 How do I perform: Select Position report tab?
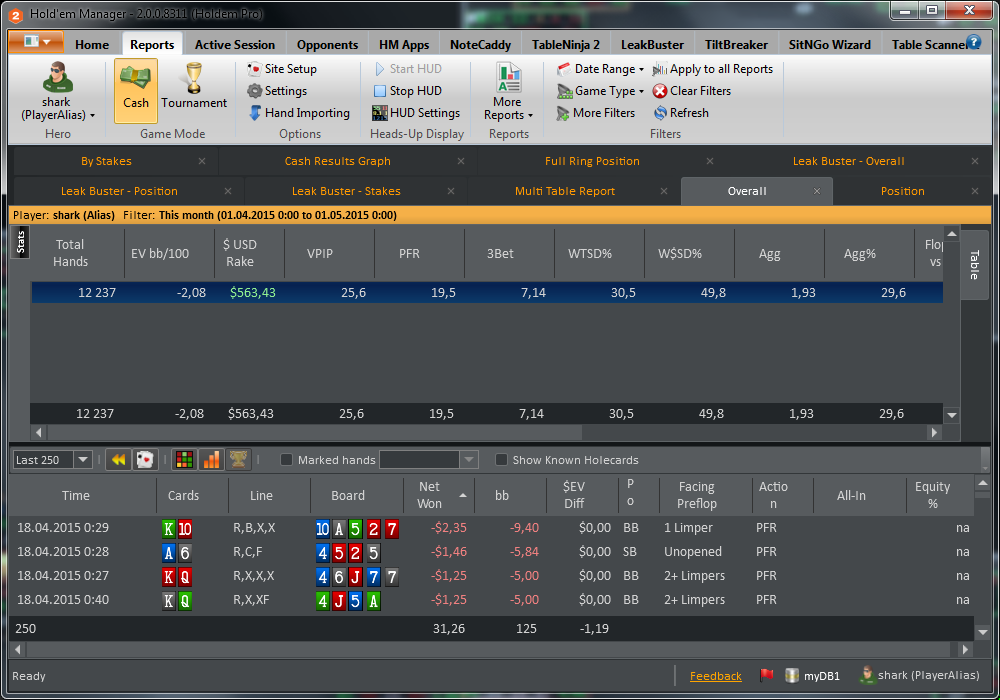point(902,191)
